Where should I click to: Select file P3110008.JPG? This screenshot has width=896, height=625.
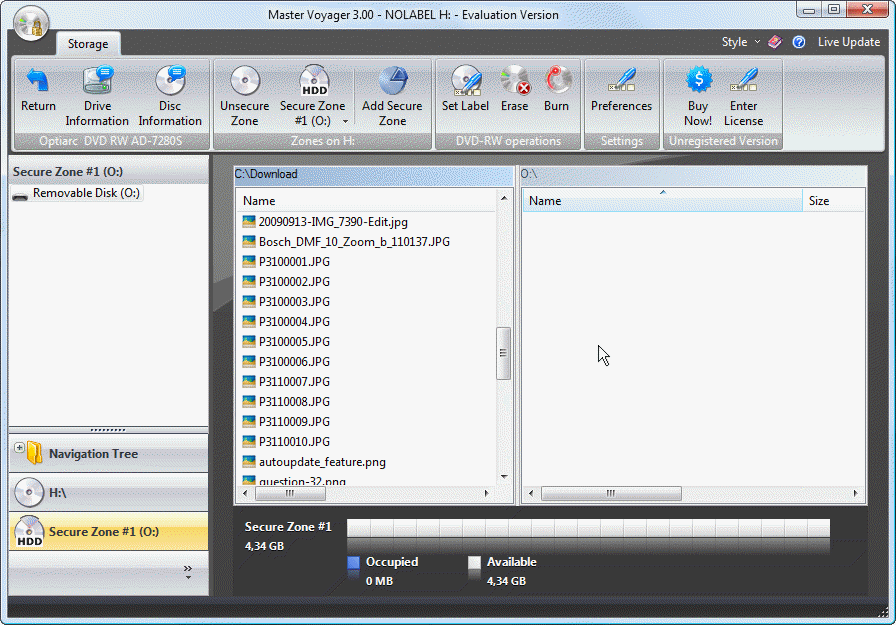point(294,402)
